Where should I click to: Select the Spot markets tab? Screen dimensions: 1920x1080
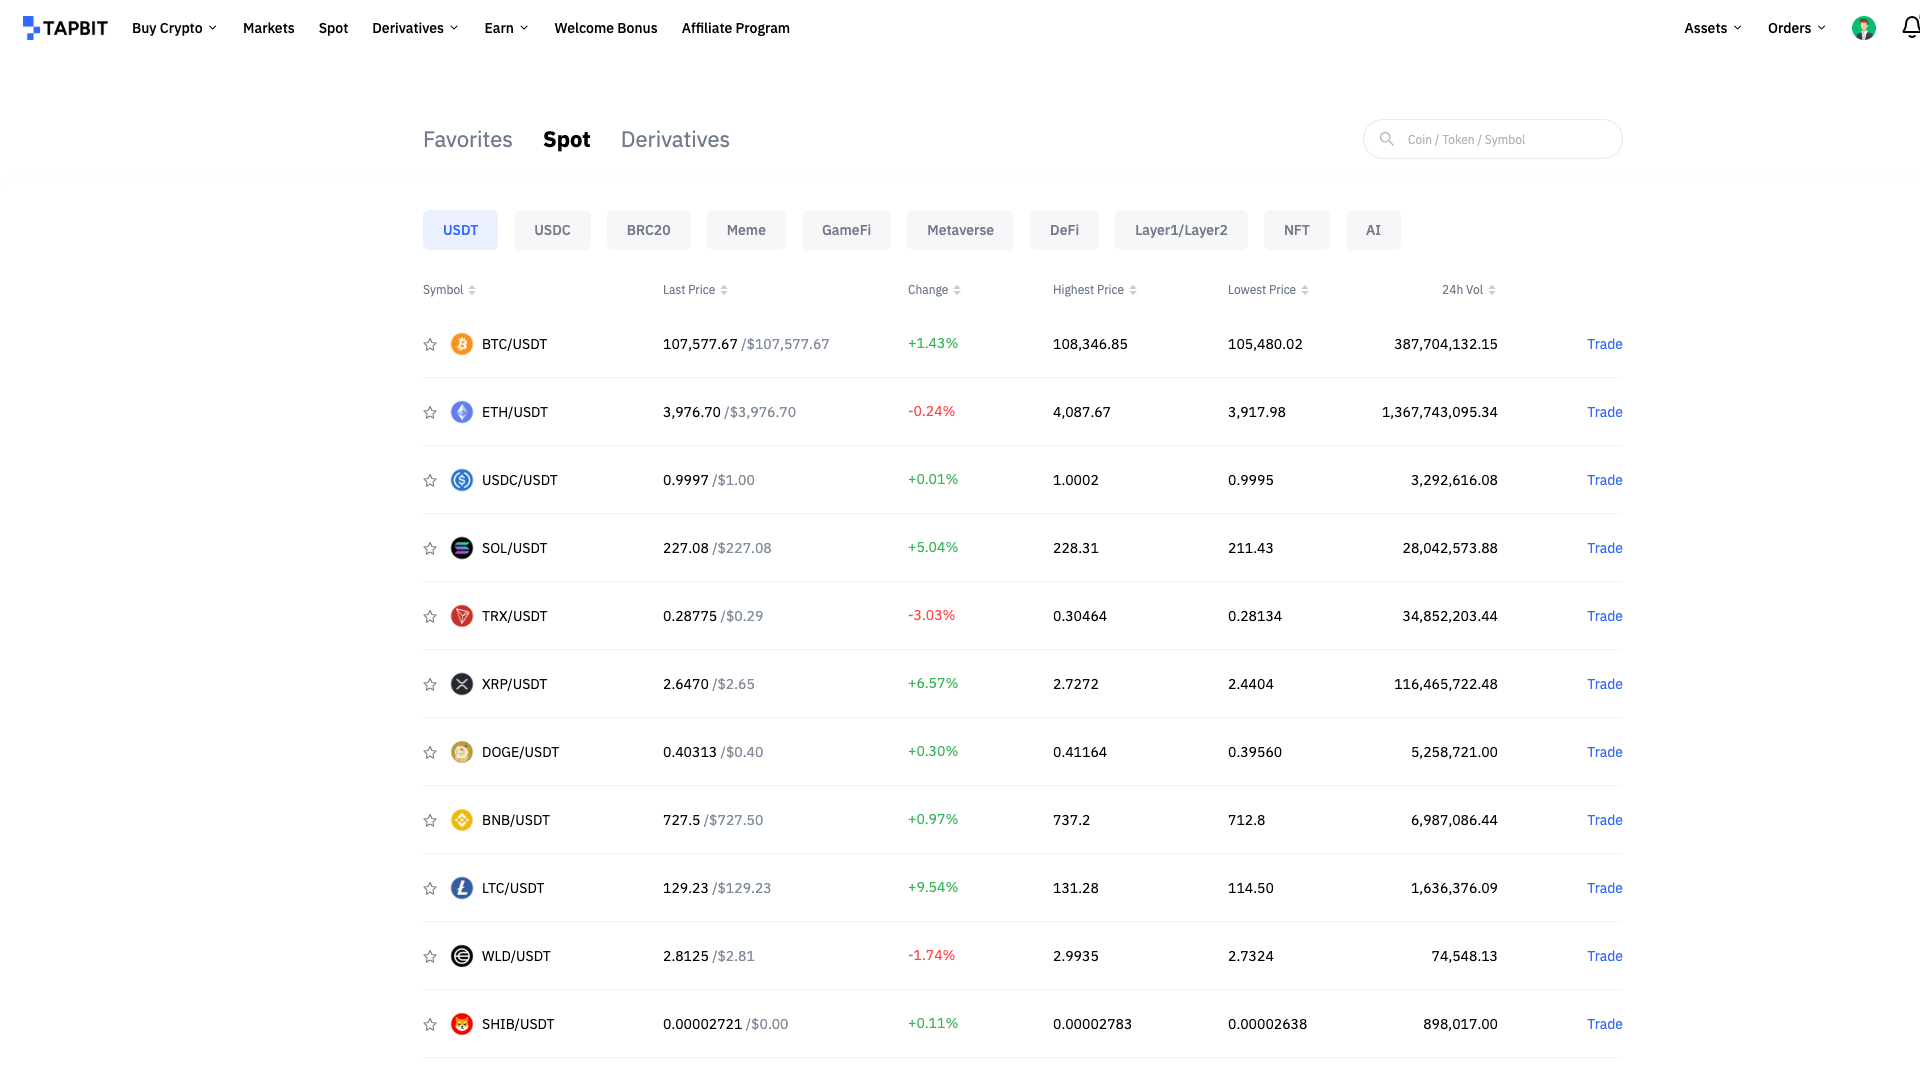[566, 140]
